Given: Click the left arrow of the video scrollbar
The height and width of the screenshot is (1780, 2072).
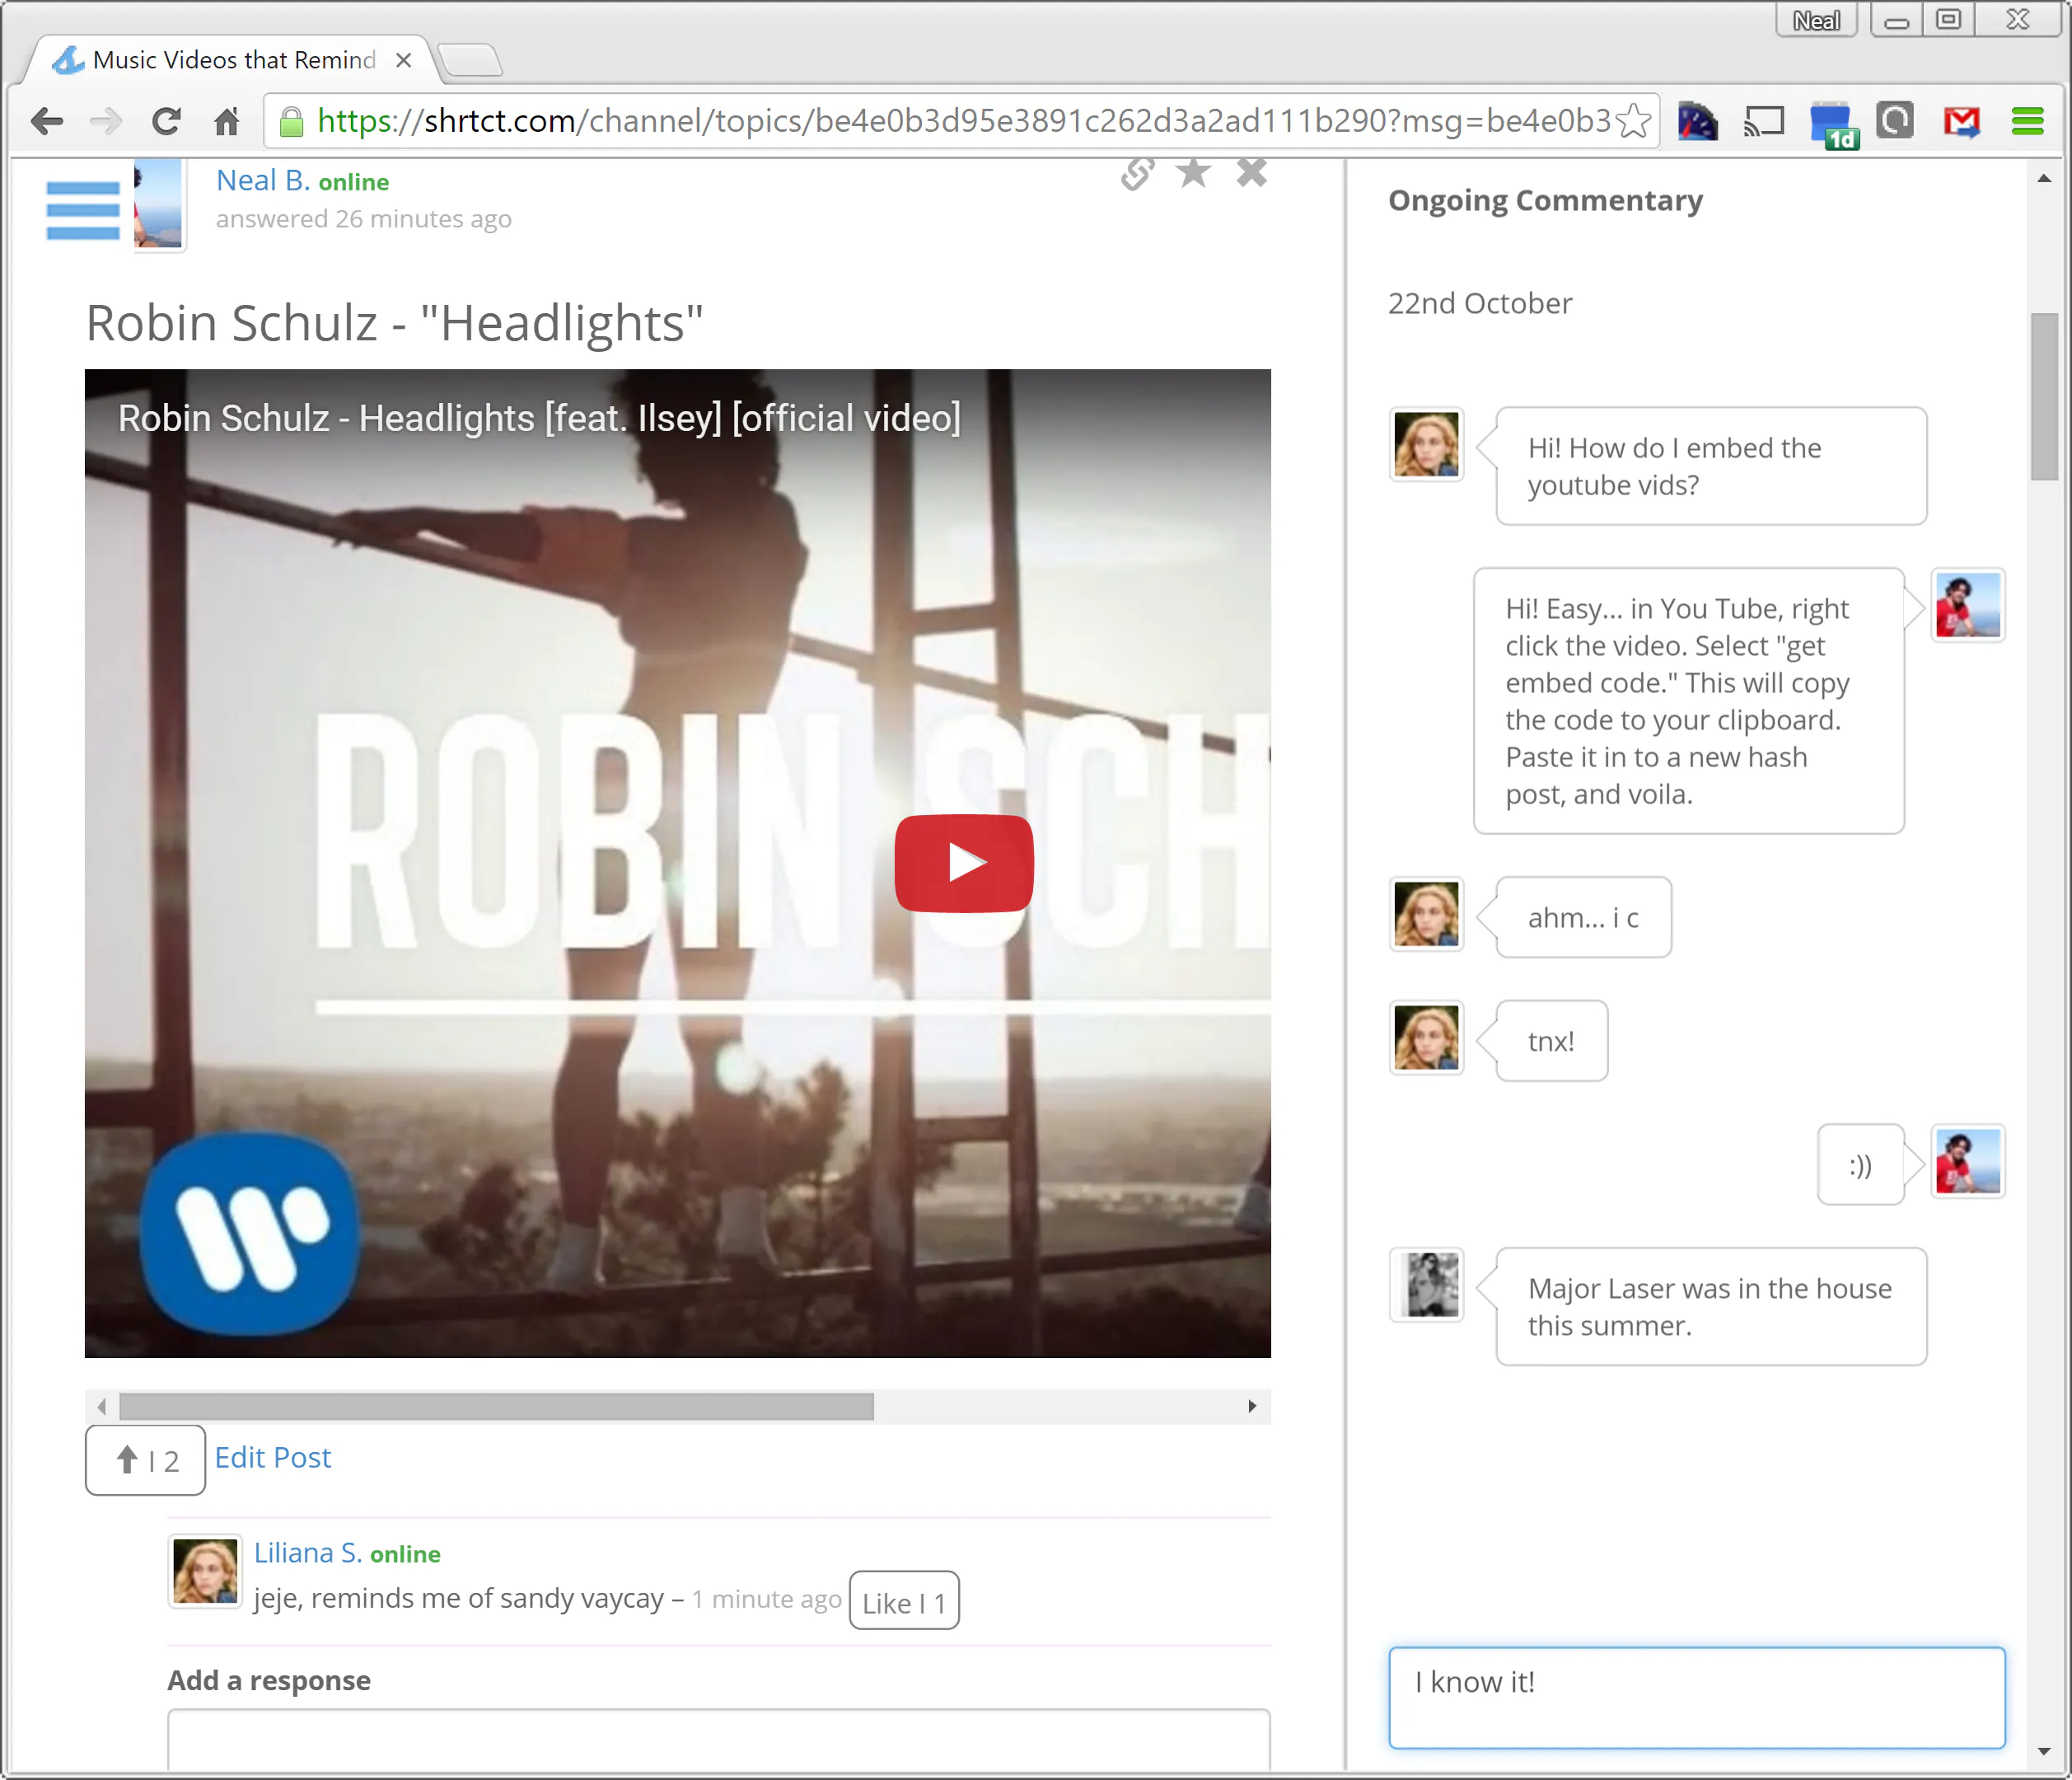Looking at the screenshot, I should (x=101, y=1406).
